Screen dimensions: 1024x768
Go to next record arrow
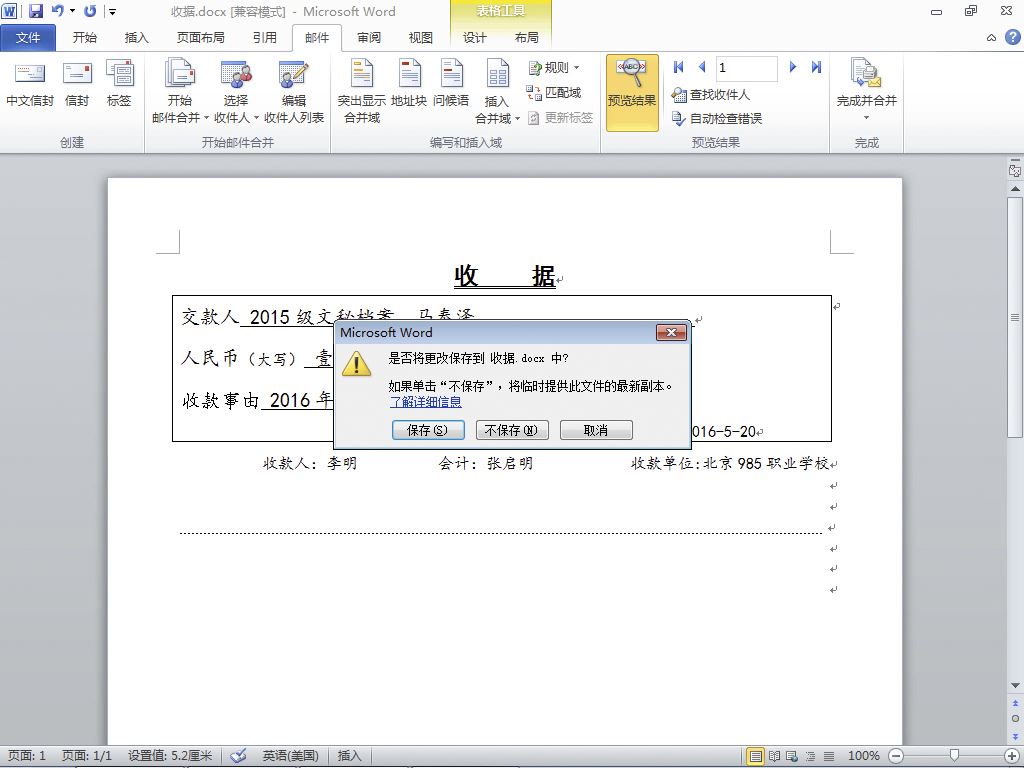793,67
